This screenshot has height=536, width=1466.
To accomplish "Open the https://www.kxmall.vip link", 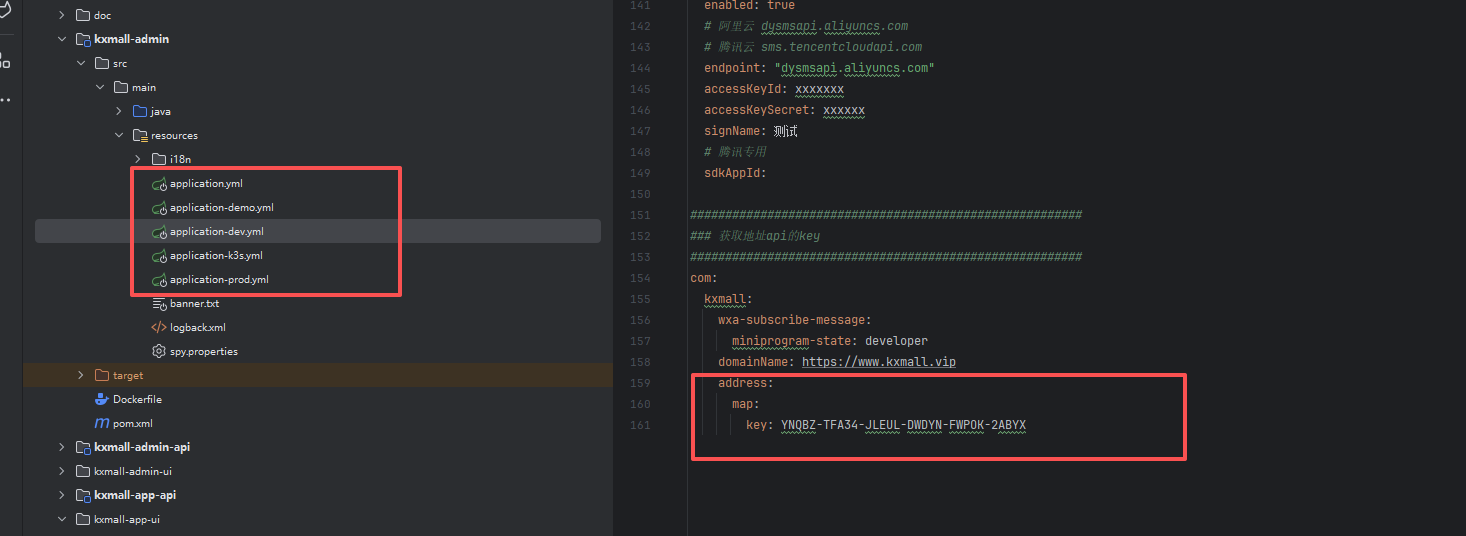I will click(x=878, y=362).
